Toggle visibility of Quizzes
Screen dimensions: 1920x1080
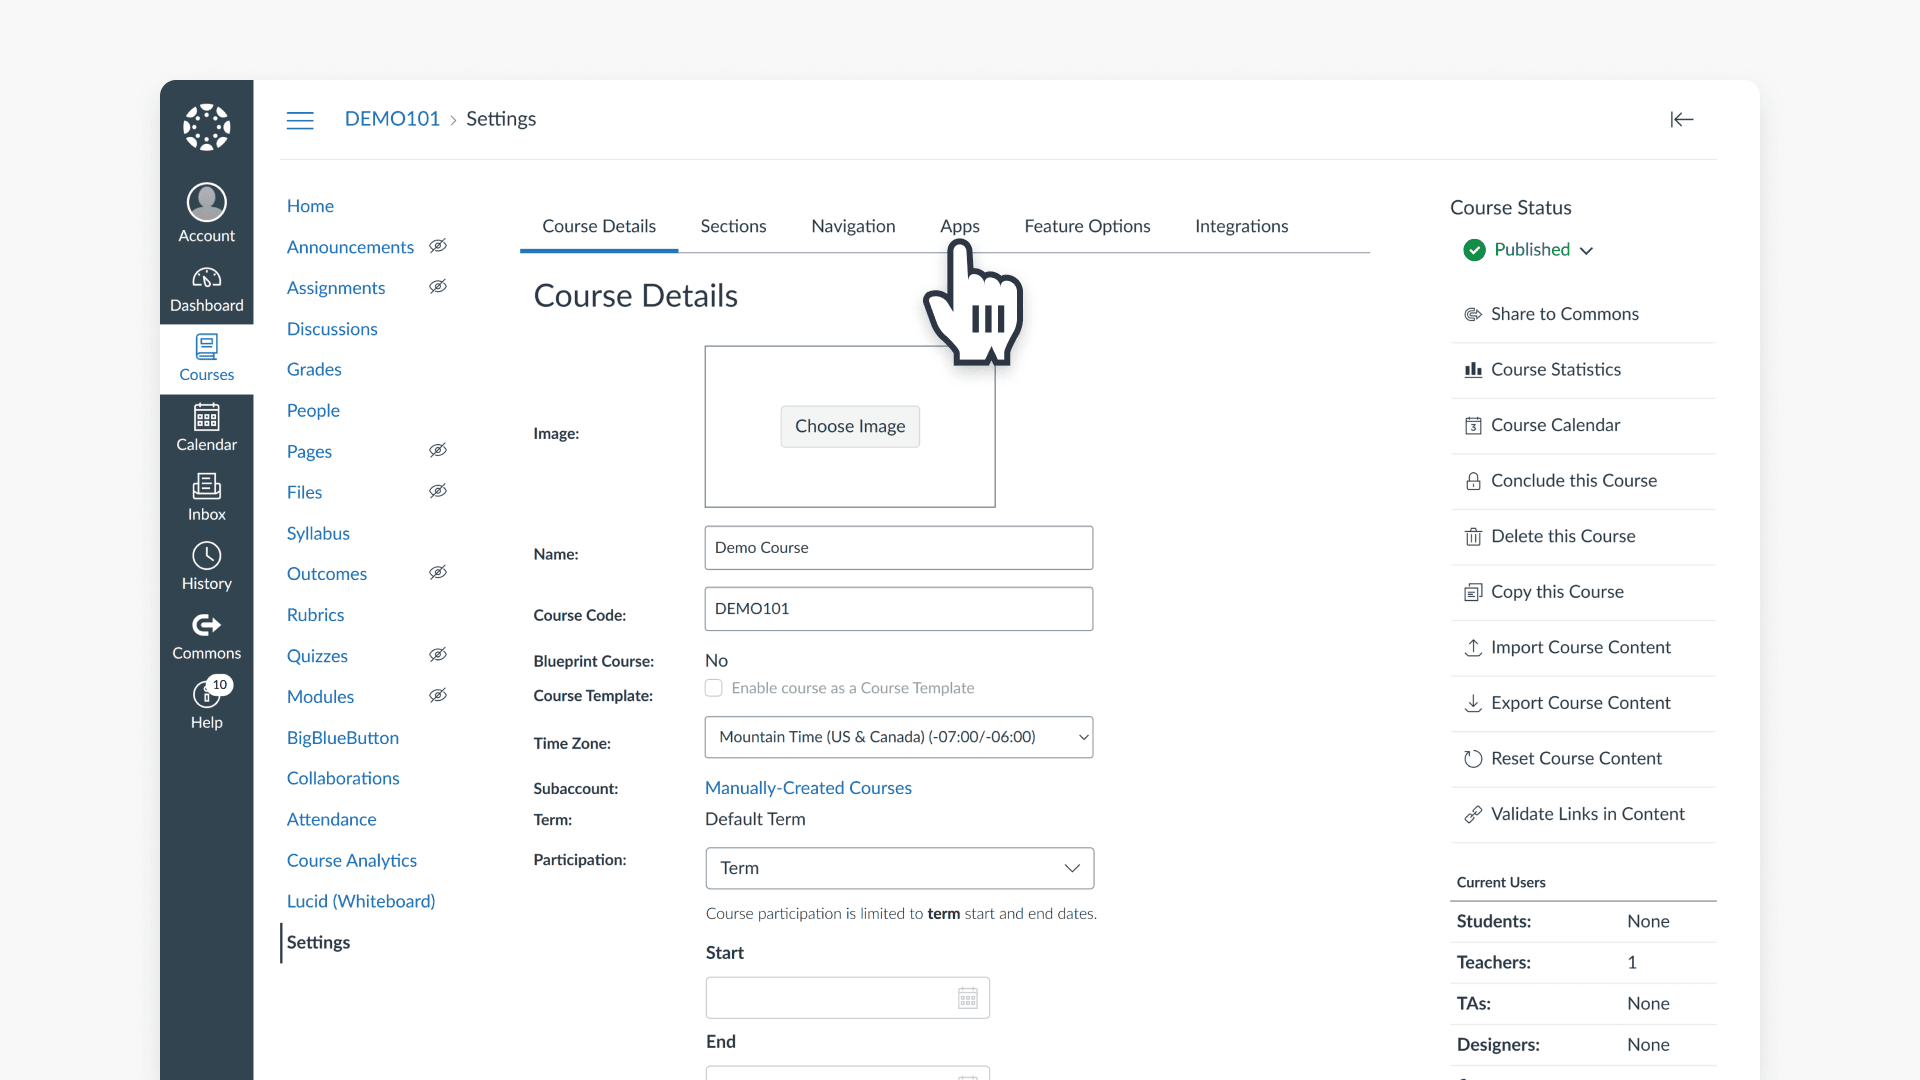[x=438, y=655]
